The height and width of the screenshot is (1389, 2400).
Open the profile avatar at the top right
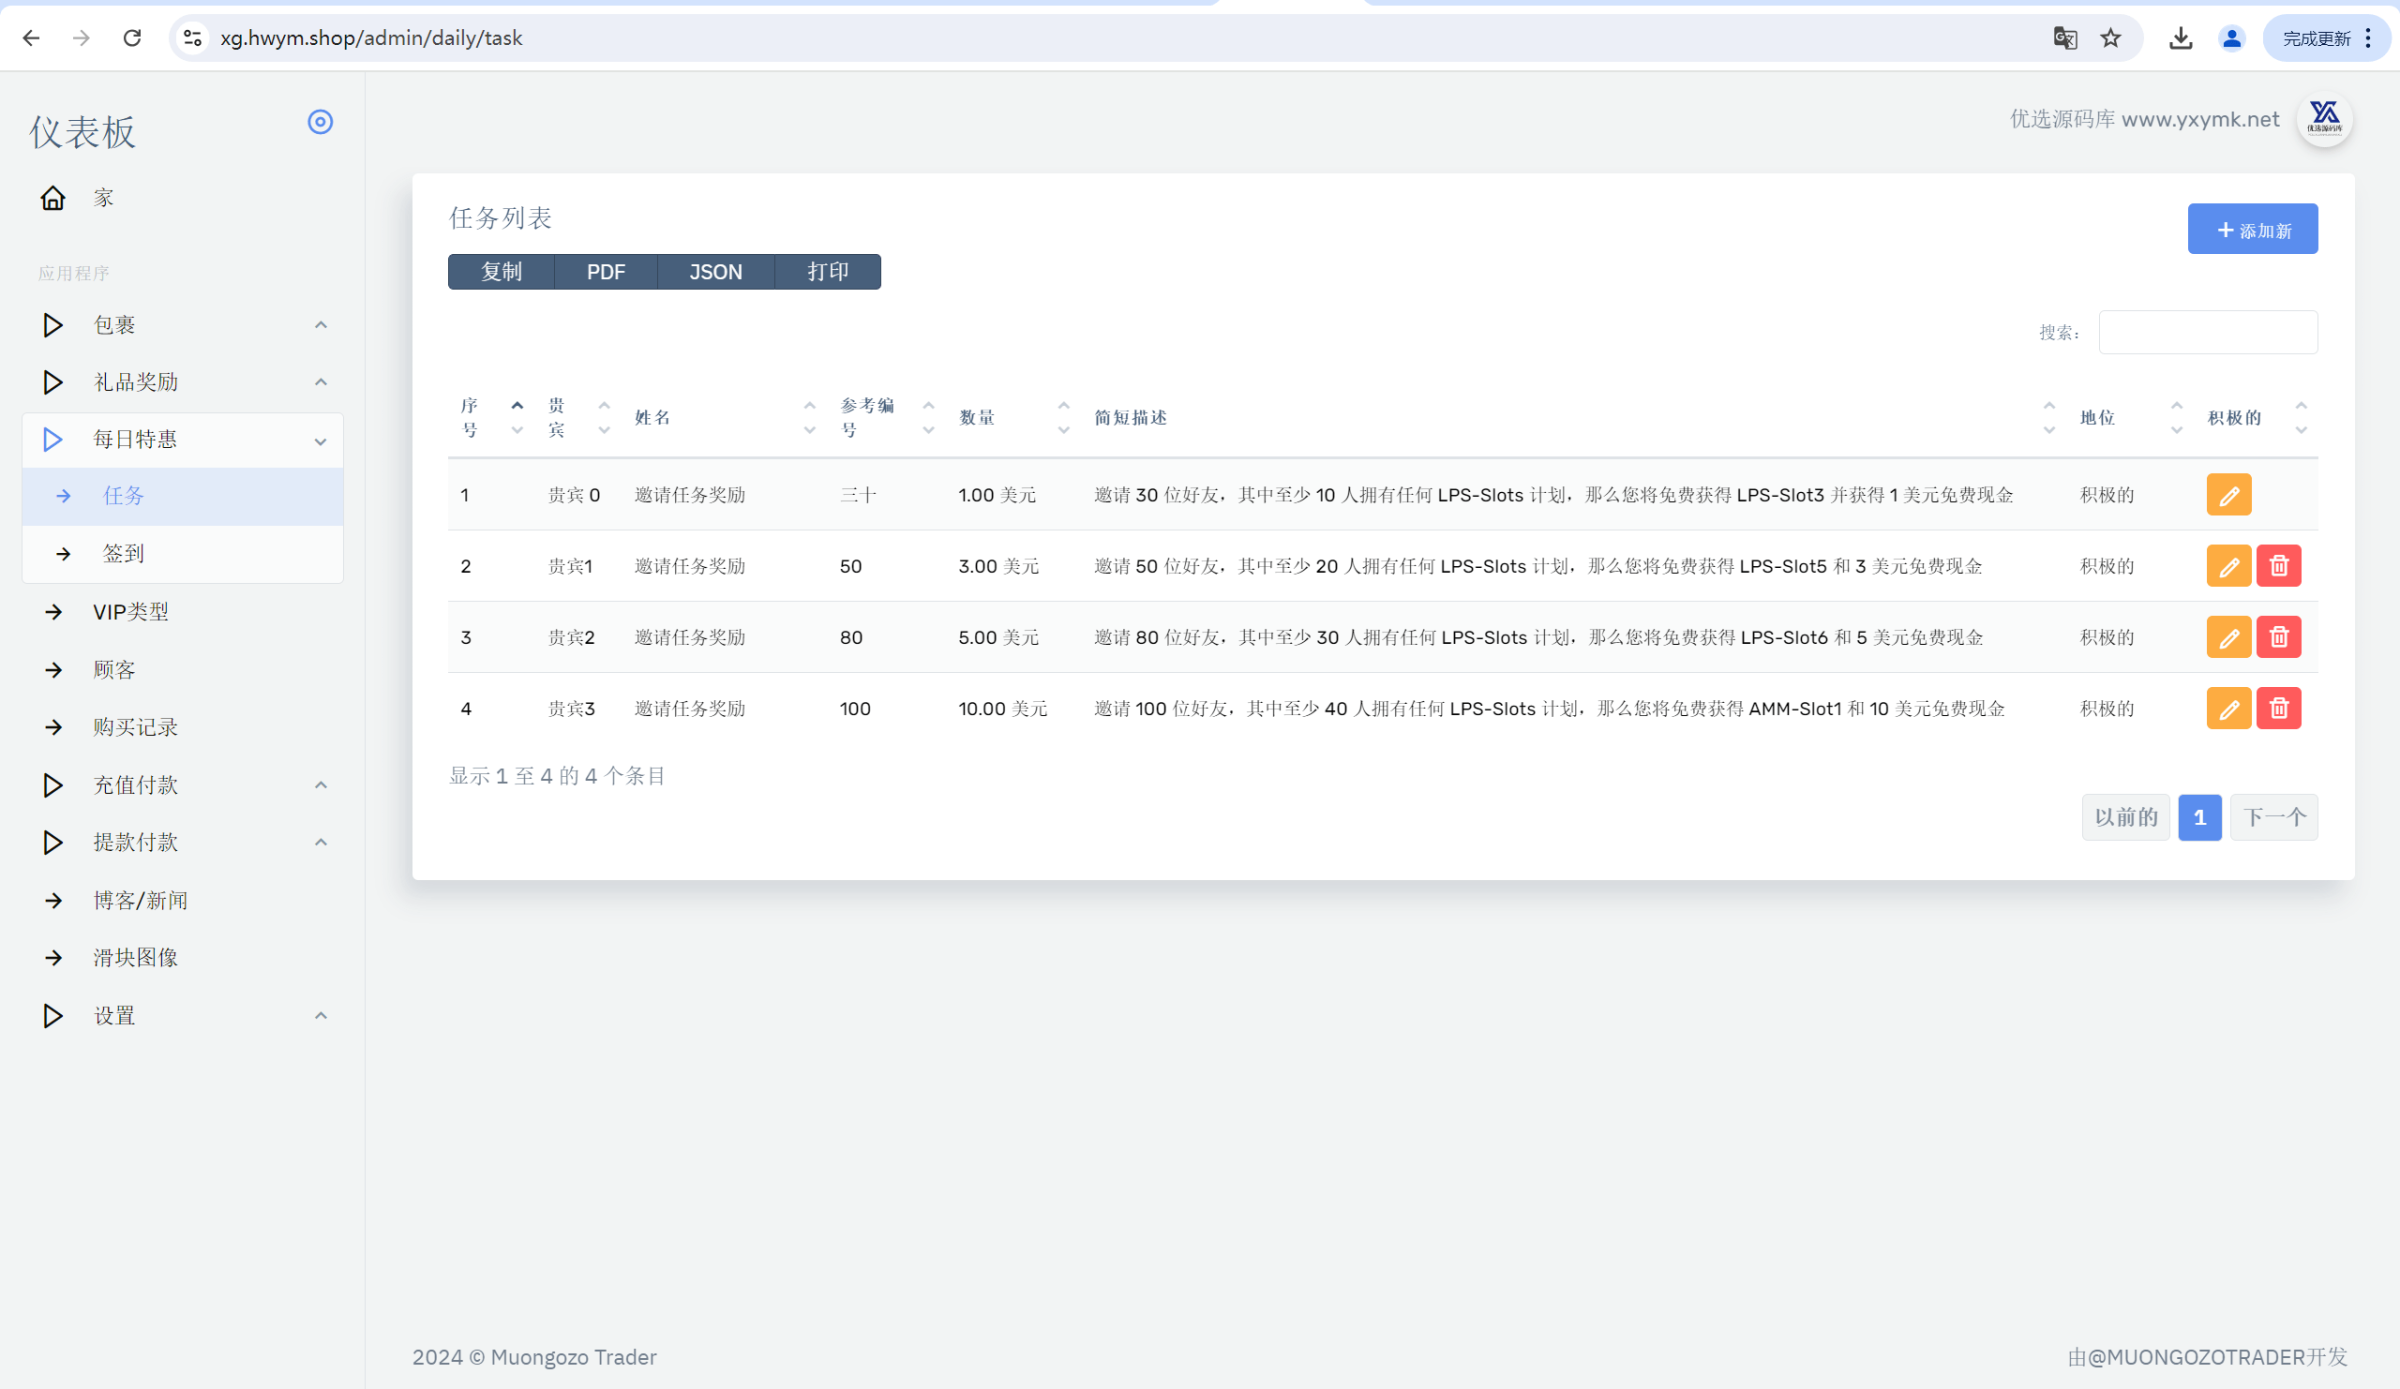[2325, 119]
